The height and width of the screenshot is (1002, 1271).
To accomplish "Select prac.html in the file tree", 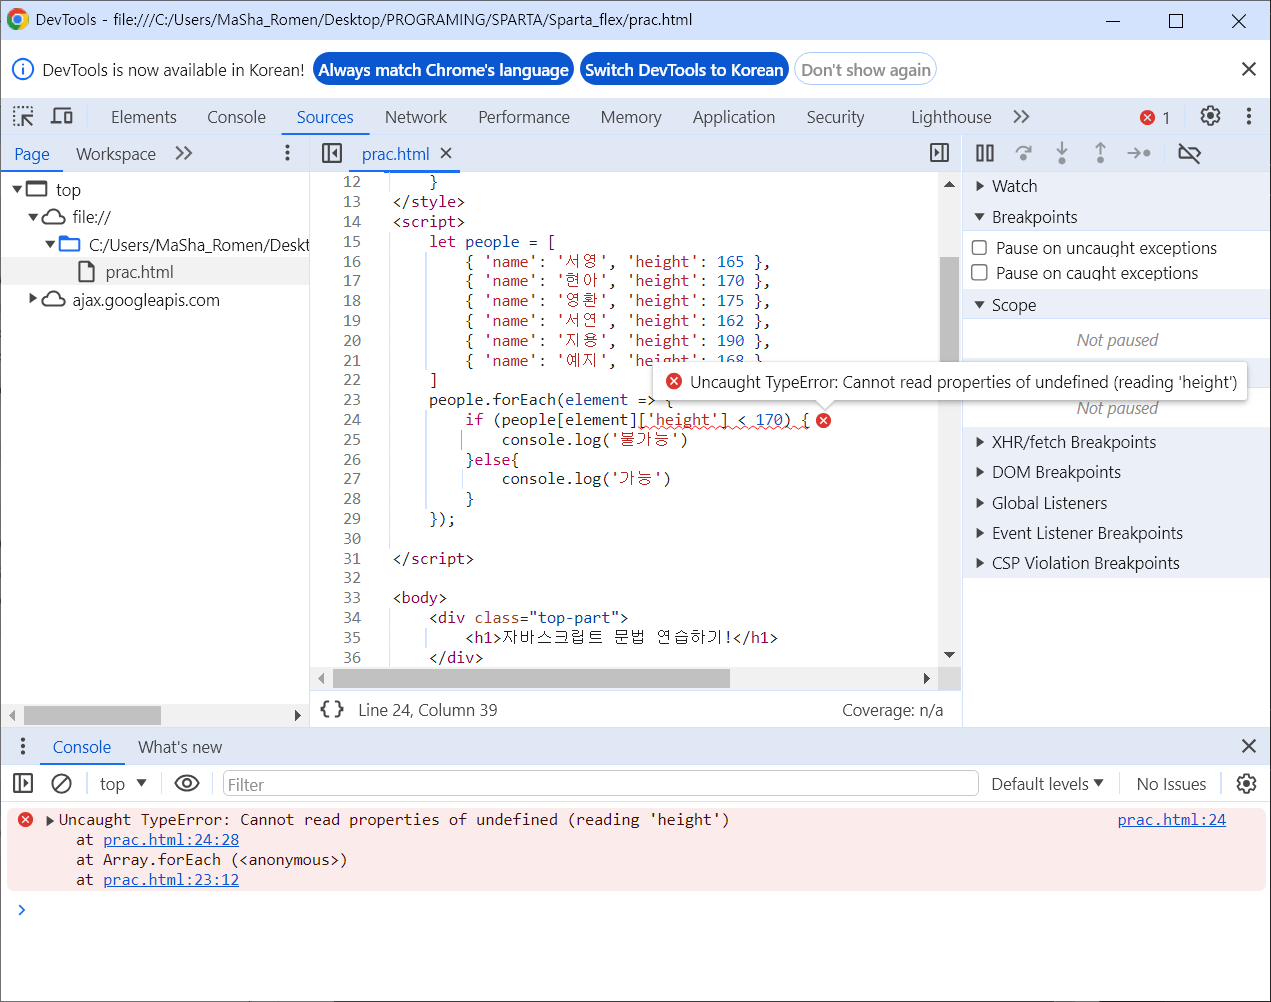I will [139, 272].
